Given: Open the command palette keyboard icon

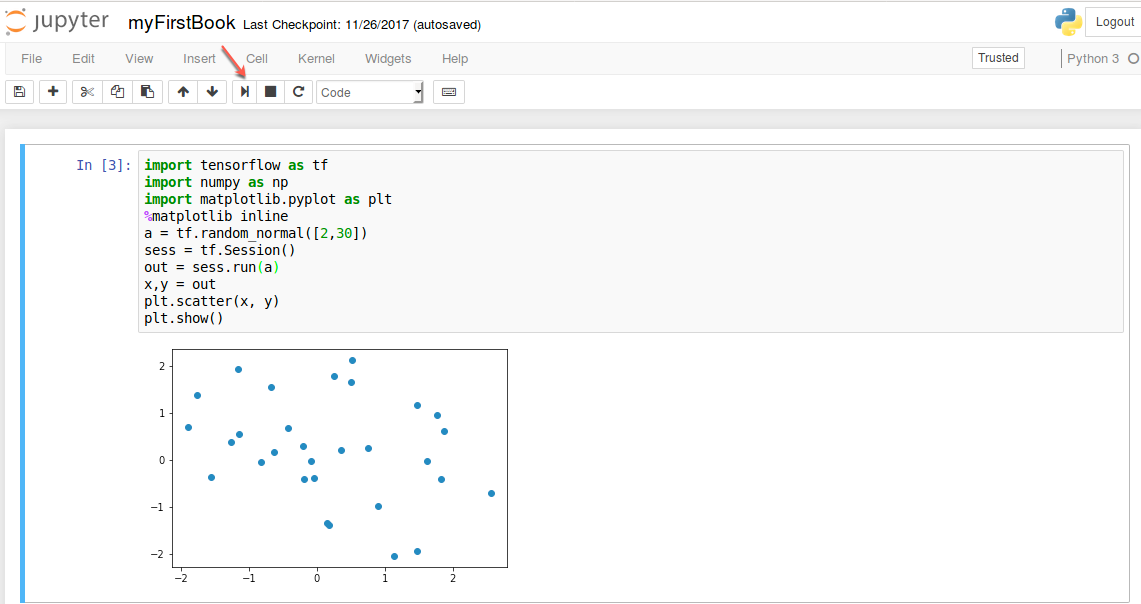Looking at the screenshot, I should click(x=448, y=91).
